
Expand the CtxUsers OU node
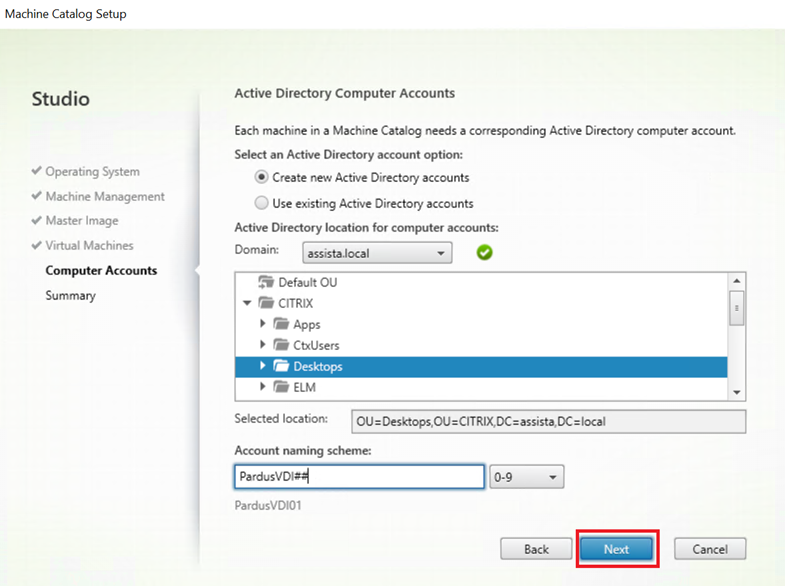click(x=262, y=345)
